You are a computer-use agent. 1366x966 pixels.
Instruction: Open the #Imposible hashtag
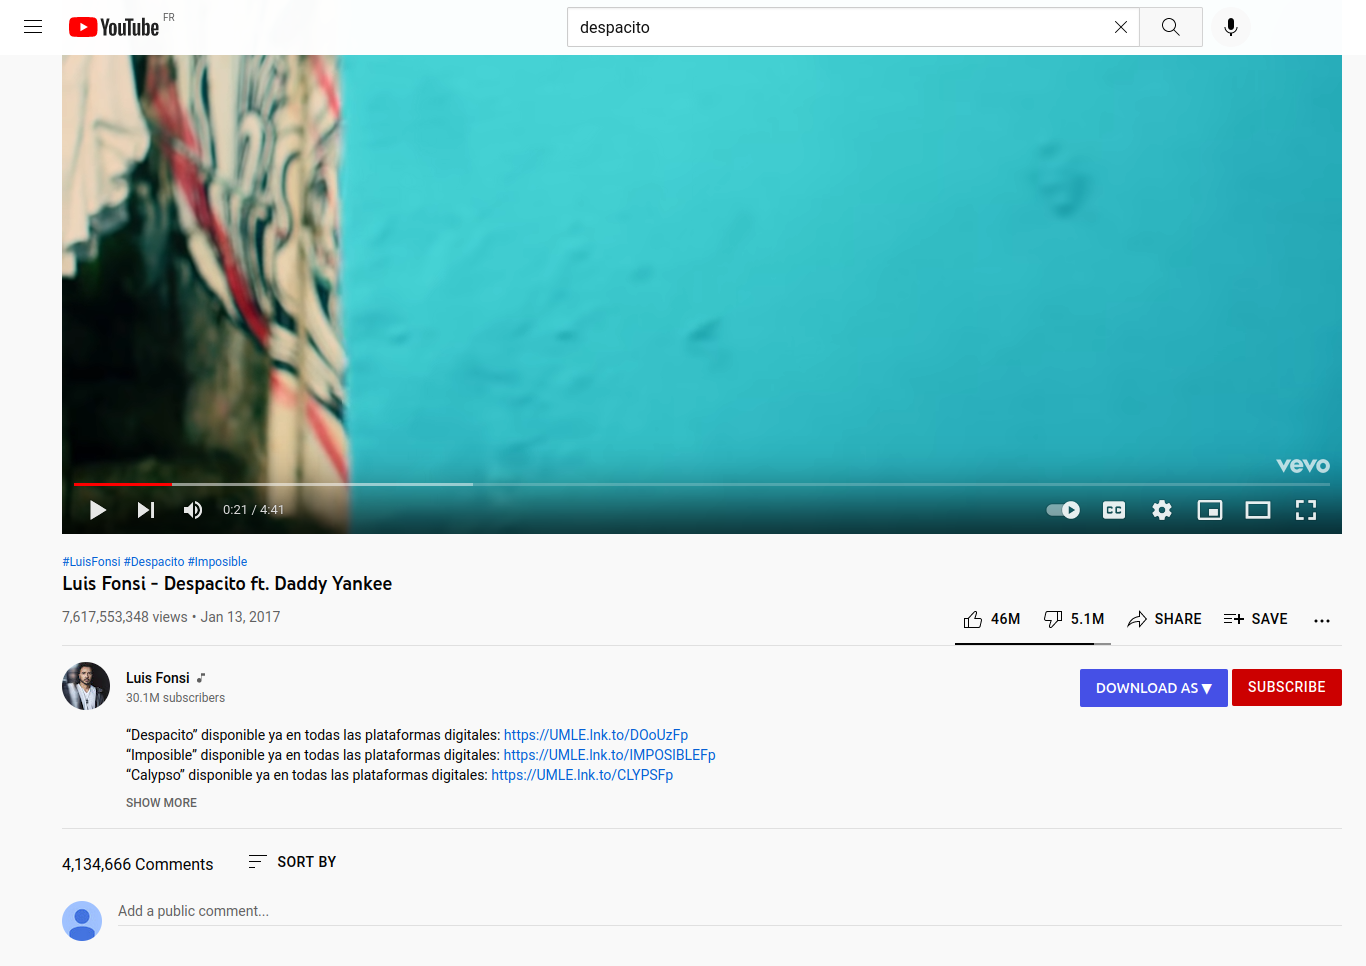click(217, 562)
